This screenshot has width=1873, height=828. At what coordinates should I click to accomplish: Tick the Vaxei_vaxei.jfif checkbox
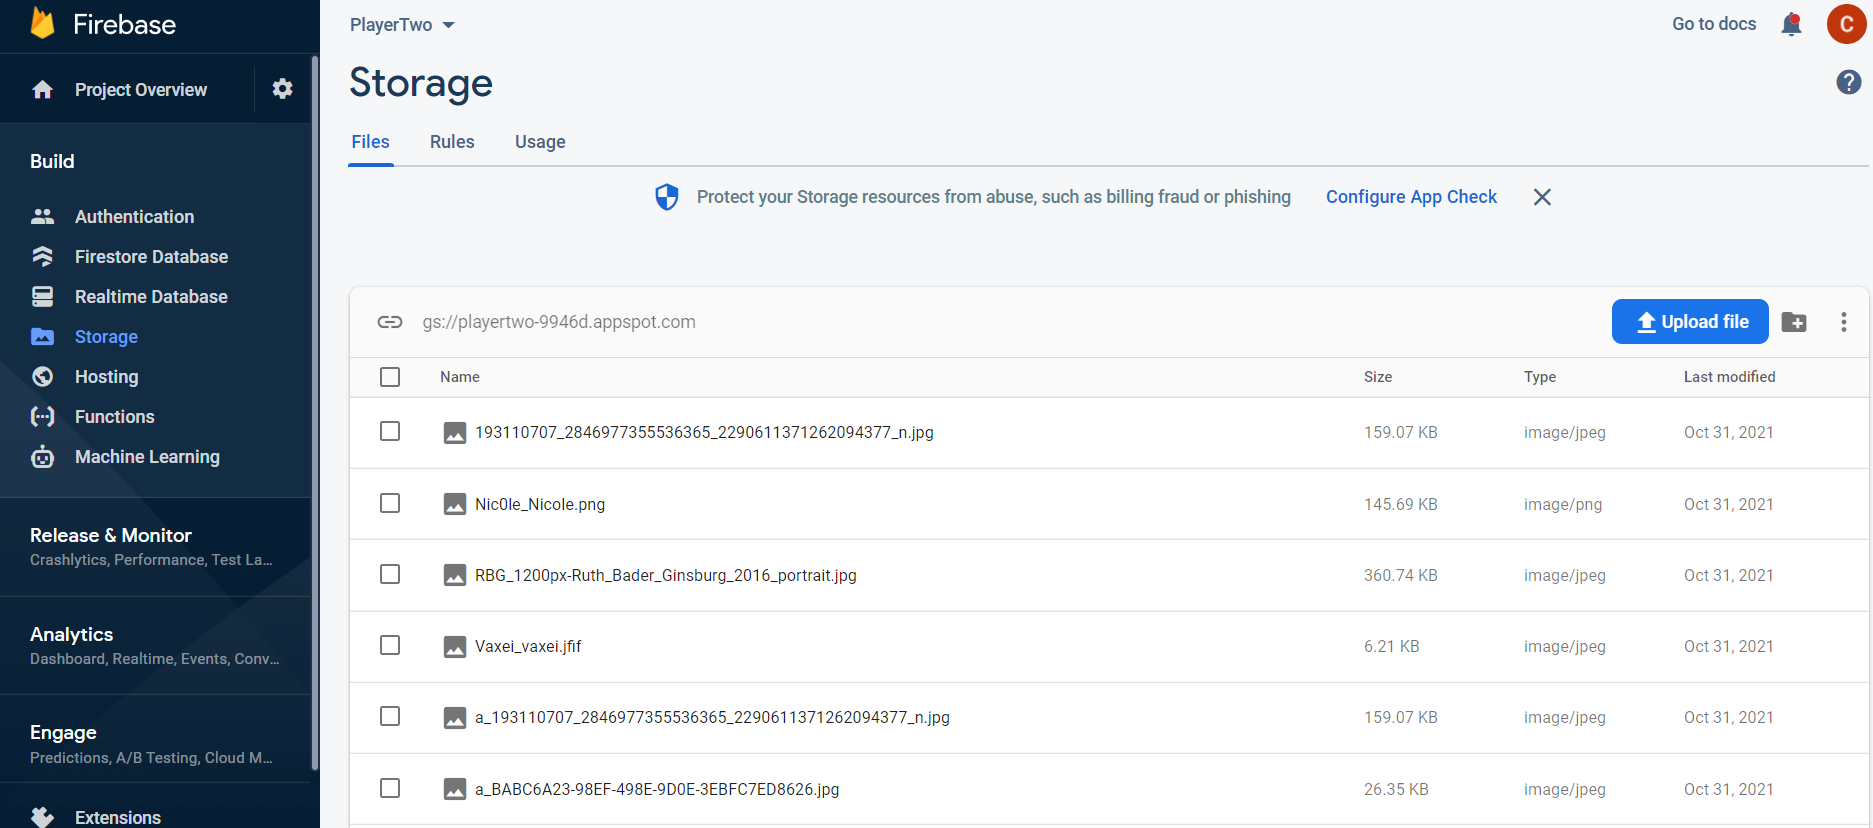pyautogui.click(x=390, y=645)
